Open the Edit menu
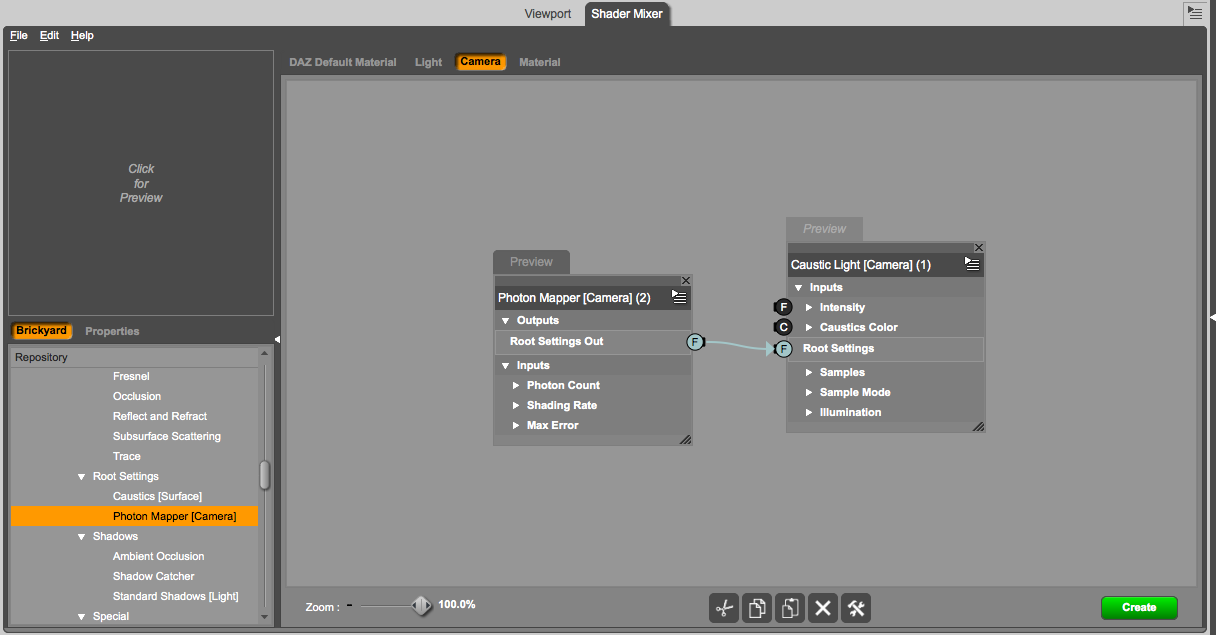The image size is (1216, 635). click(49, 36)
